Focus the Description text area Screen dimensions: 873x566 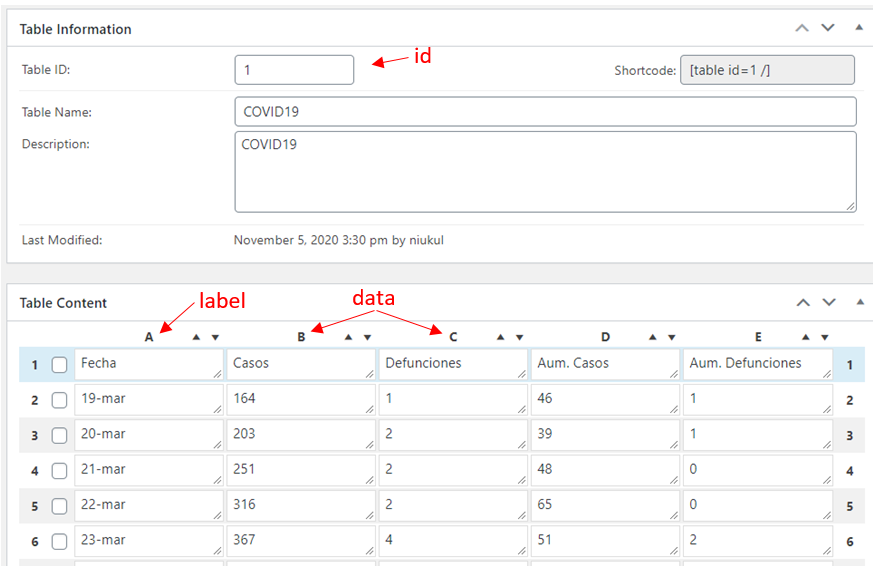[x=546, y=172]
